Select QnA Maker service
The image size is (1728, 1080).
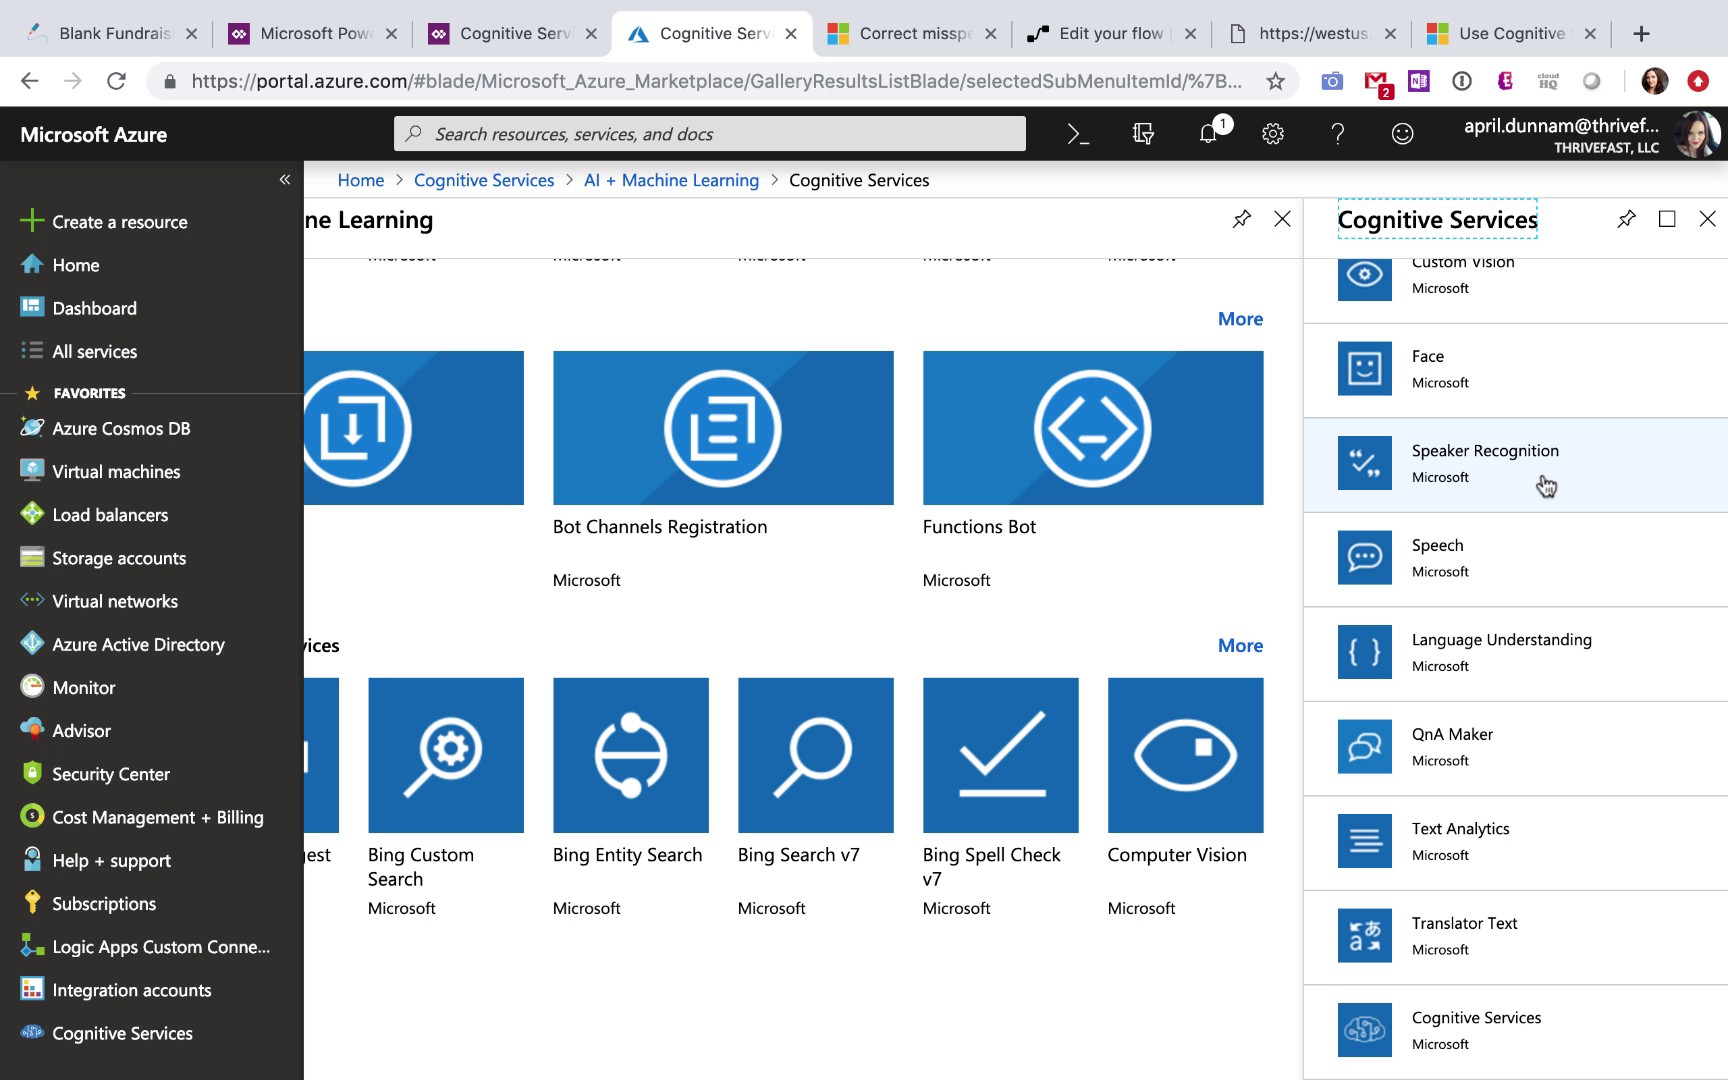[1516, 747]
